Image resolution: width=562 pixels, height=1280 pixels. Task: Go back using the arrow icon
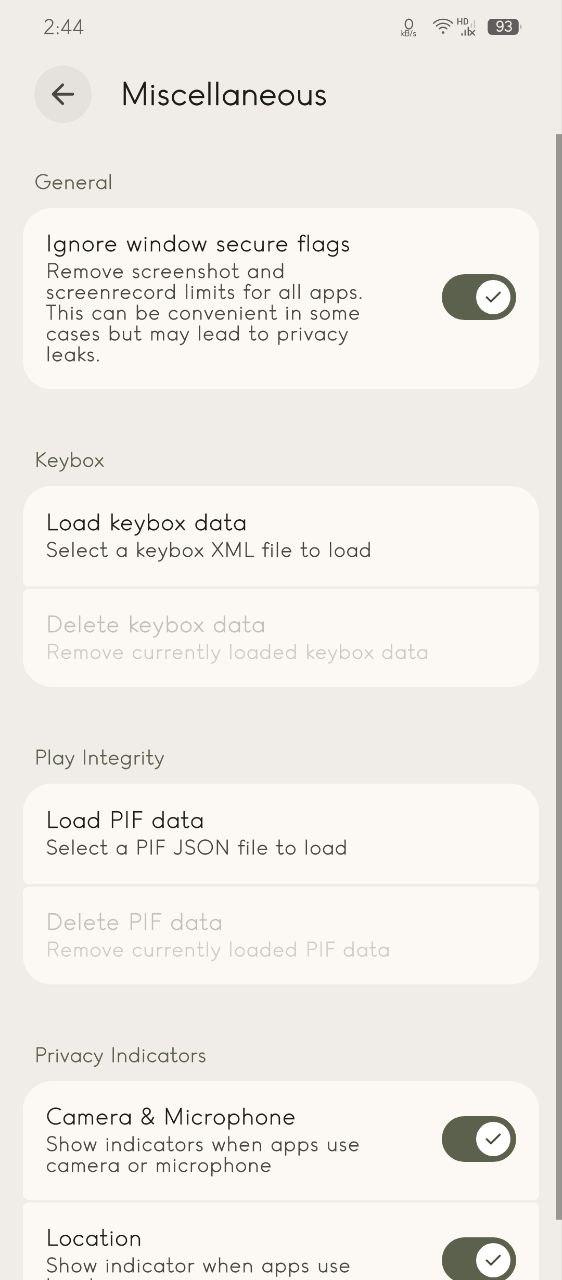pos(63,95)
